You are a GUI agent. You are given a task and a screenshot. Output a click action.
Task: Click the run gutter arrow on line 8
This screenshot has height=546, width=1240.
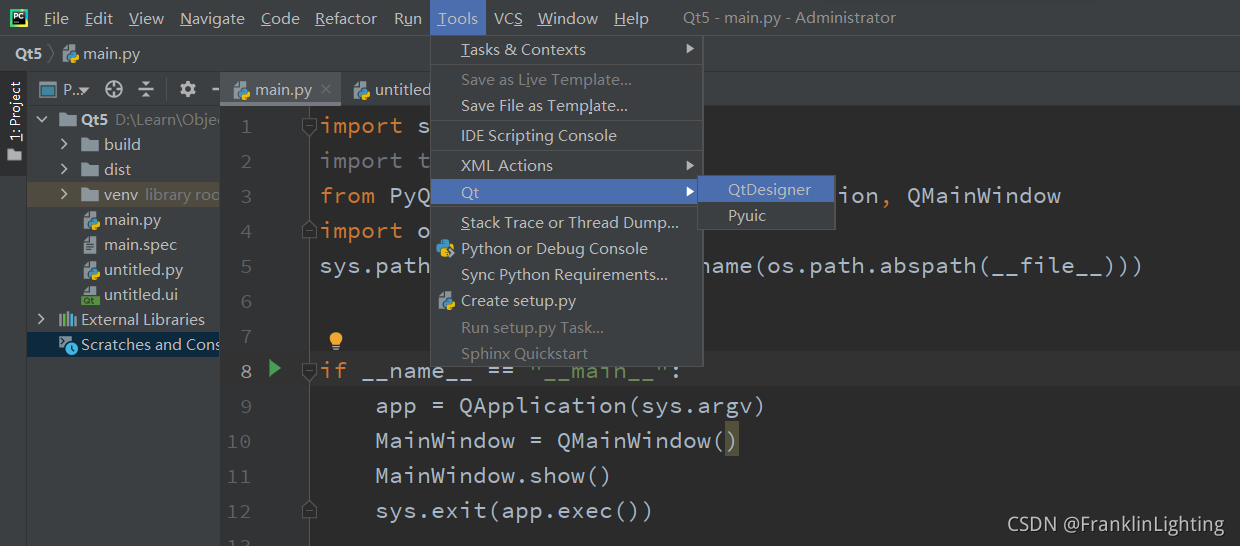(x=275, y=369)
